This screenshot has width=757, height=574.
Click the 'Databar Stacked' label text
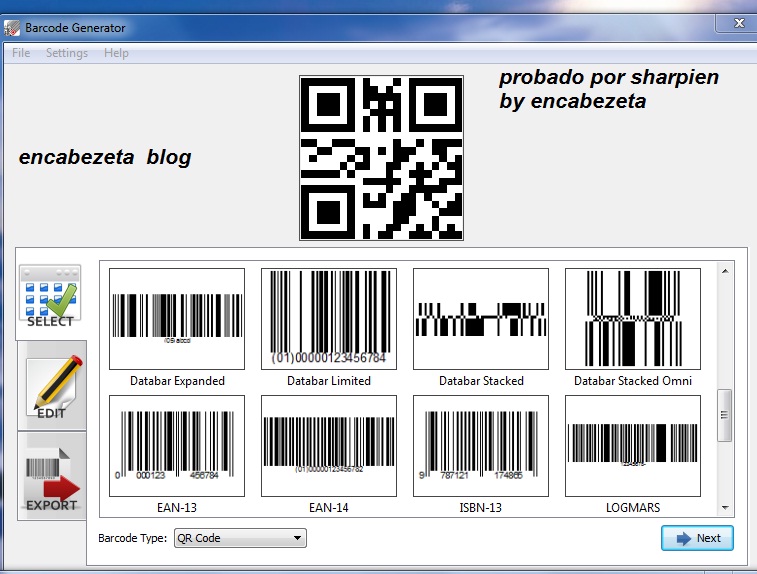481,381
